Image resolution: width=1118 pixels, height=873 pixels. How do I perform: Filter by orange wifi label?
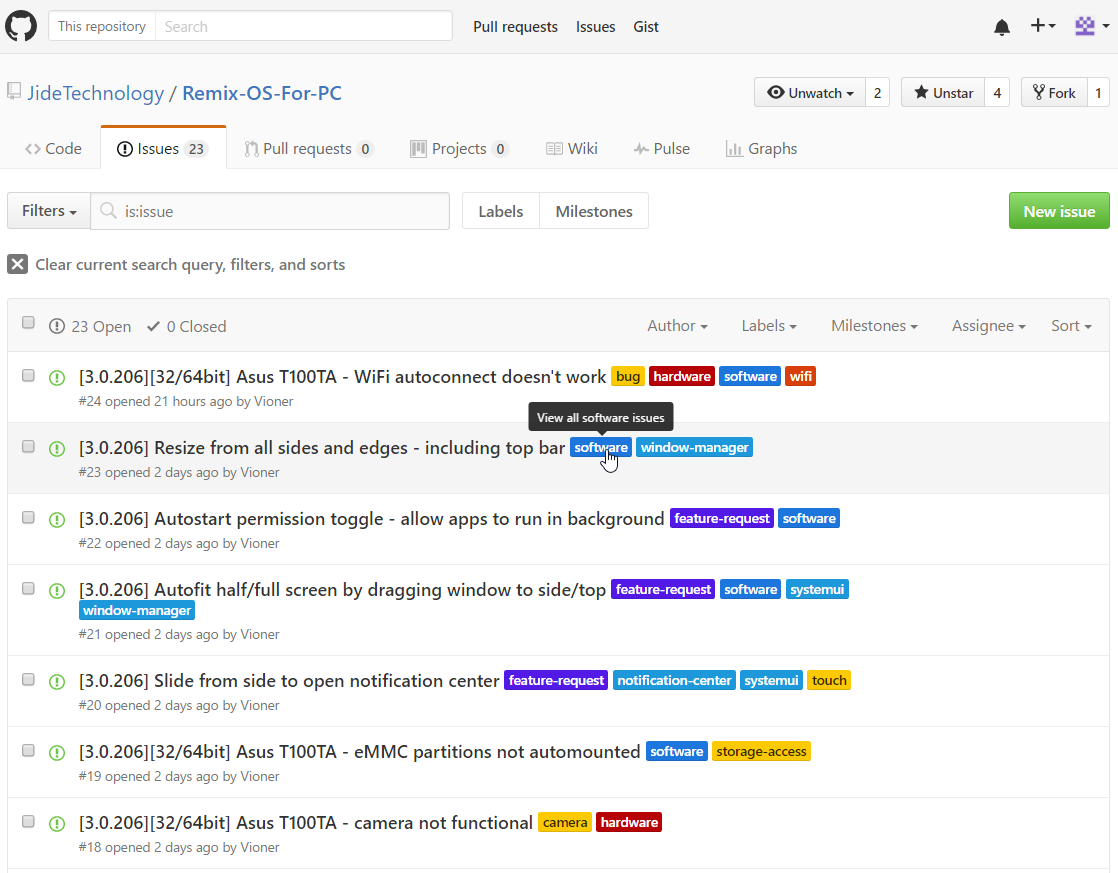pos(801,377)
